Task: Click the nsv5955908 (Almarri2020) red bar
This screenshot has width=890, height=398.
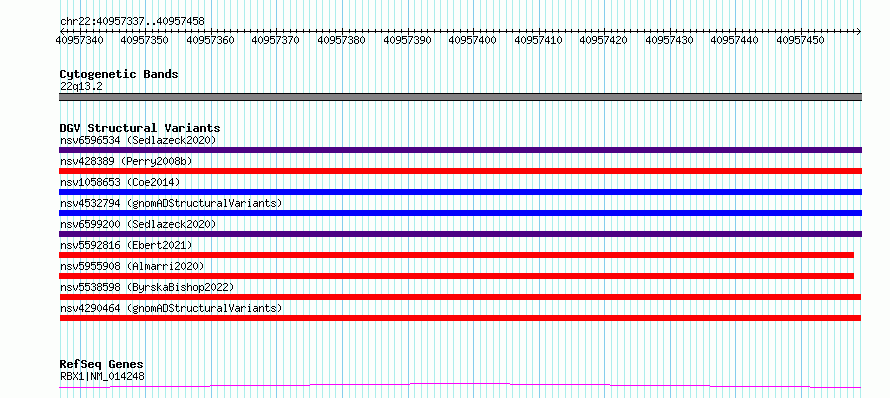Action: tap(456, 276)
